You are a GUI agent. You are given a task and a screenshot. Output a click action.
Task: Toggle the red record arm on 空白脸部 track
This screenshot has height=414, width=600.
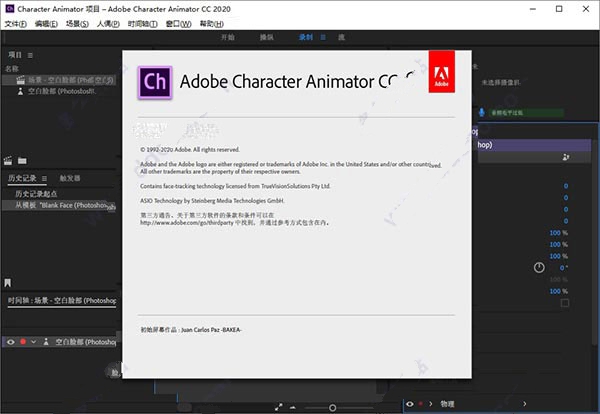click(x=23, y=342)
